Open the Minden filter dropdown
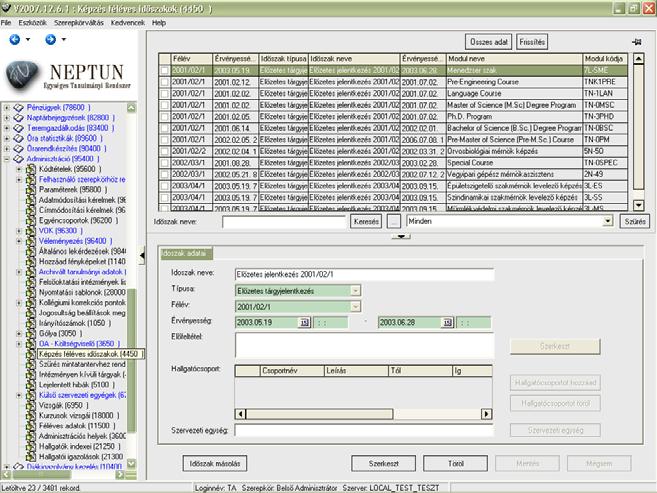 coord(608,221)
